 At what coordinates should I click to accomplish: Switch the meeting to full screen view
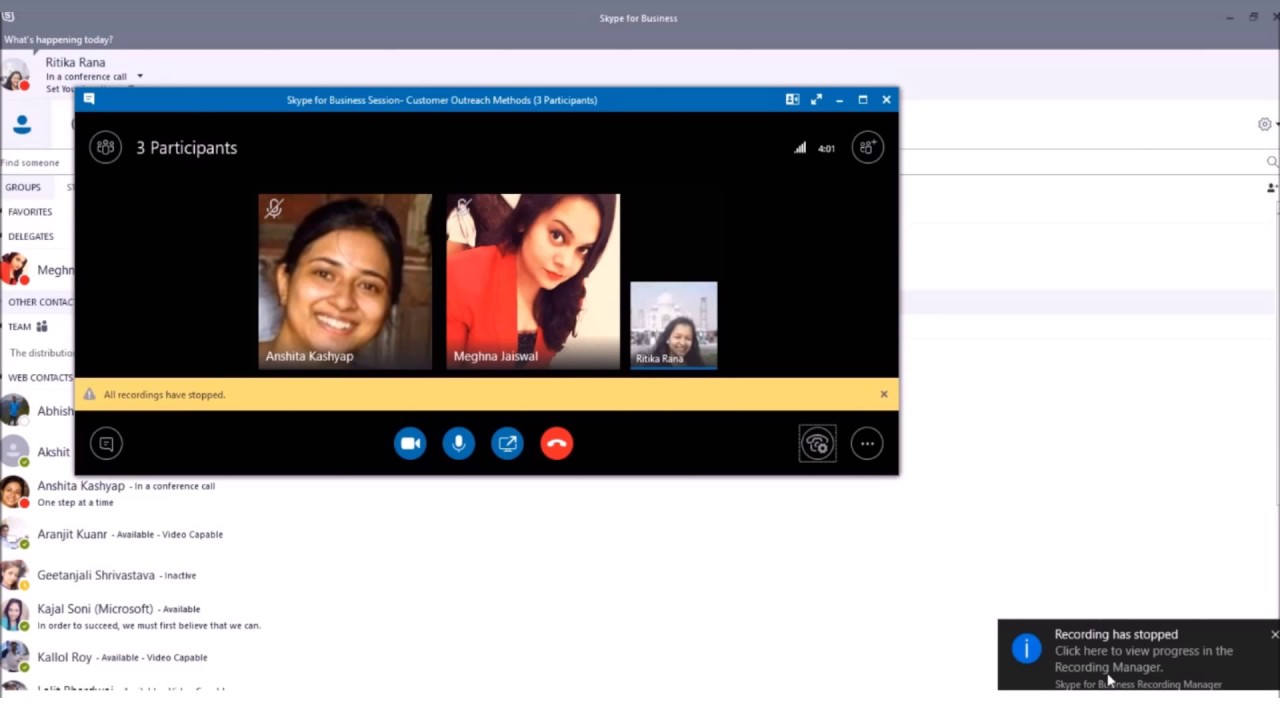[816, 100]
